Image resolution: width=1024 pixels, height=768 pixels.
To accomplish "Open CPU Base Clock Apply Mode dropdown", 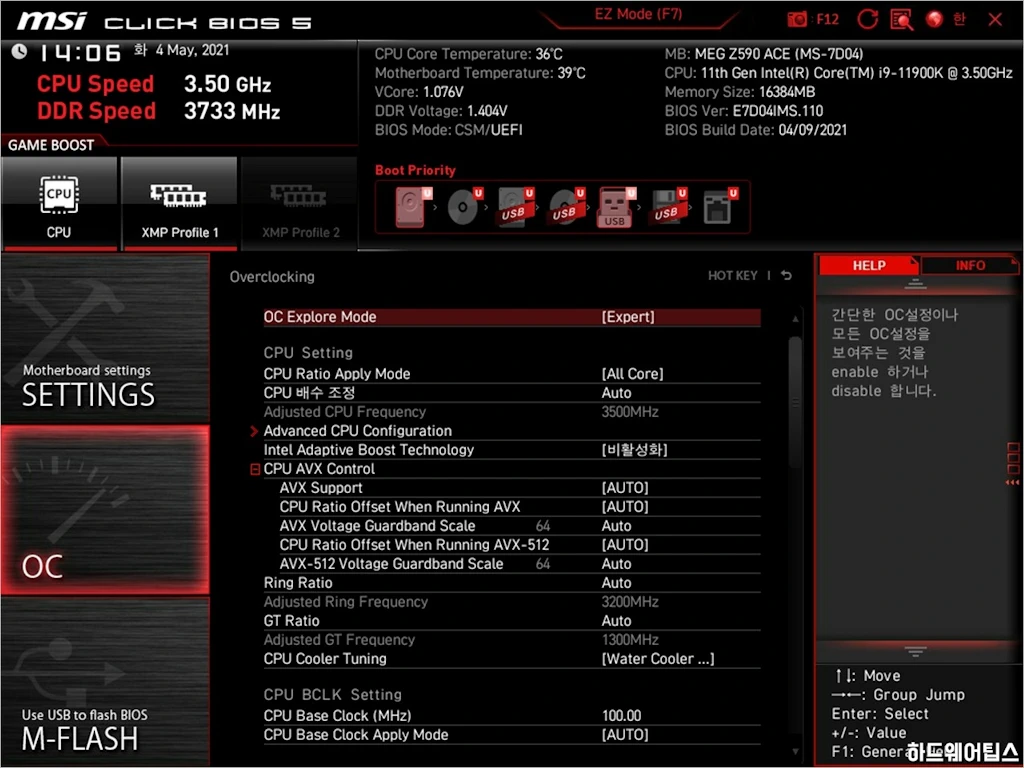I will coord(512,735).
